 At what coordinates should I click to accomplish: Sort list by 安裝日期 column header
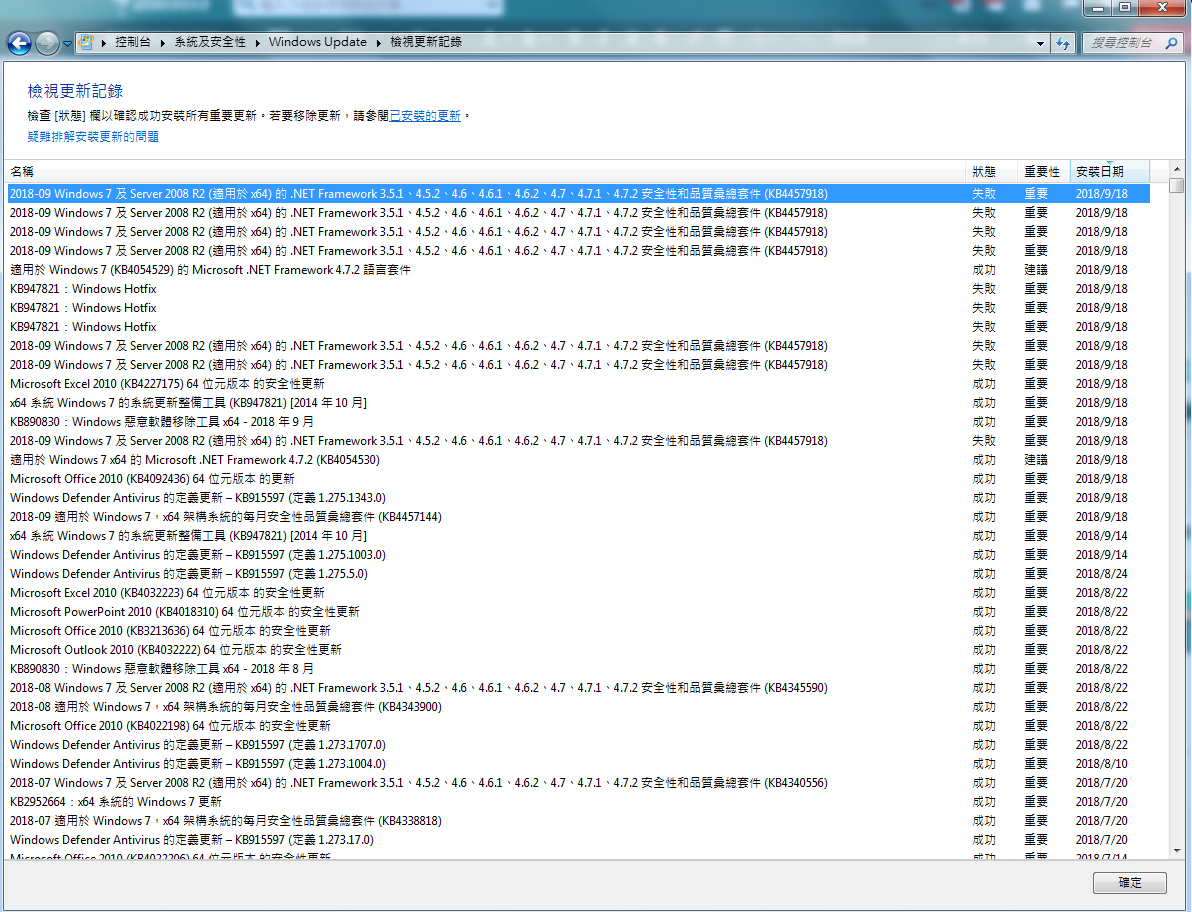1099,172
